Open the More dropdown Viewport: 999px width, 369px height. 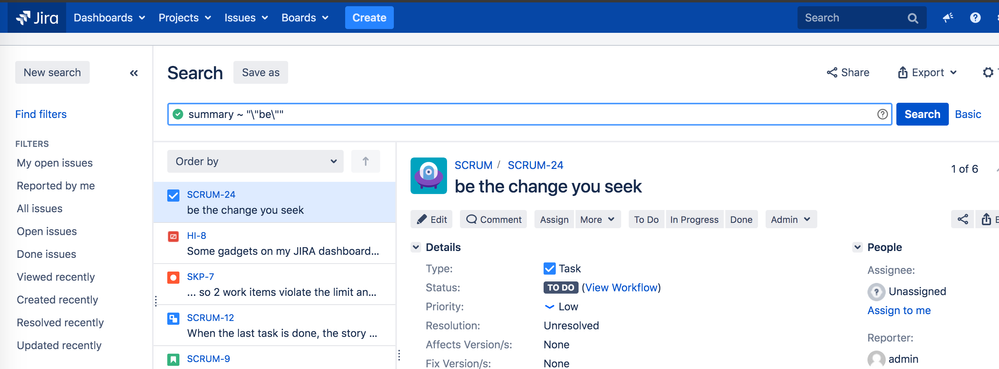tap(598, 219)
